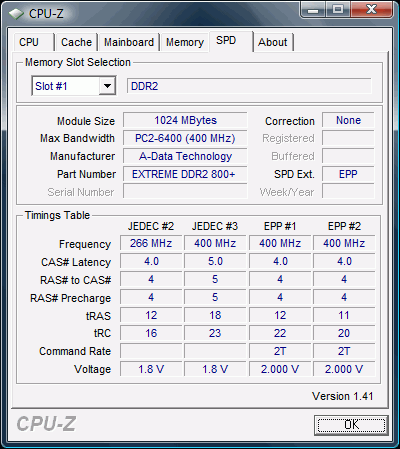The height and width of the screenshot is (449, 400).
Task: Click the A-Data Technology manufacturer field
Action: 185,156
